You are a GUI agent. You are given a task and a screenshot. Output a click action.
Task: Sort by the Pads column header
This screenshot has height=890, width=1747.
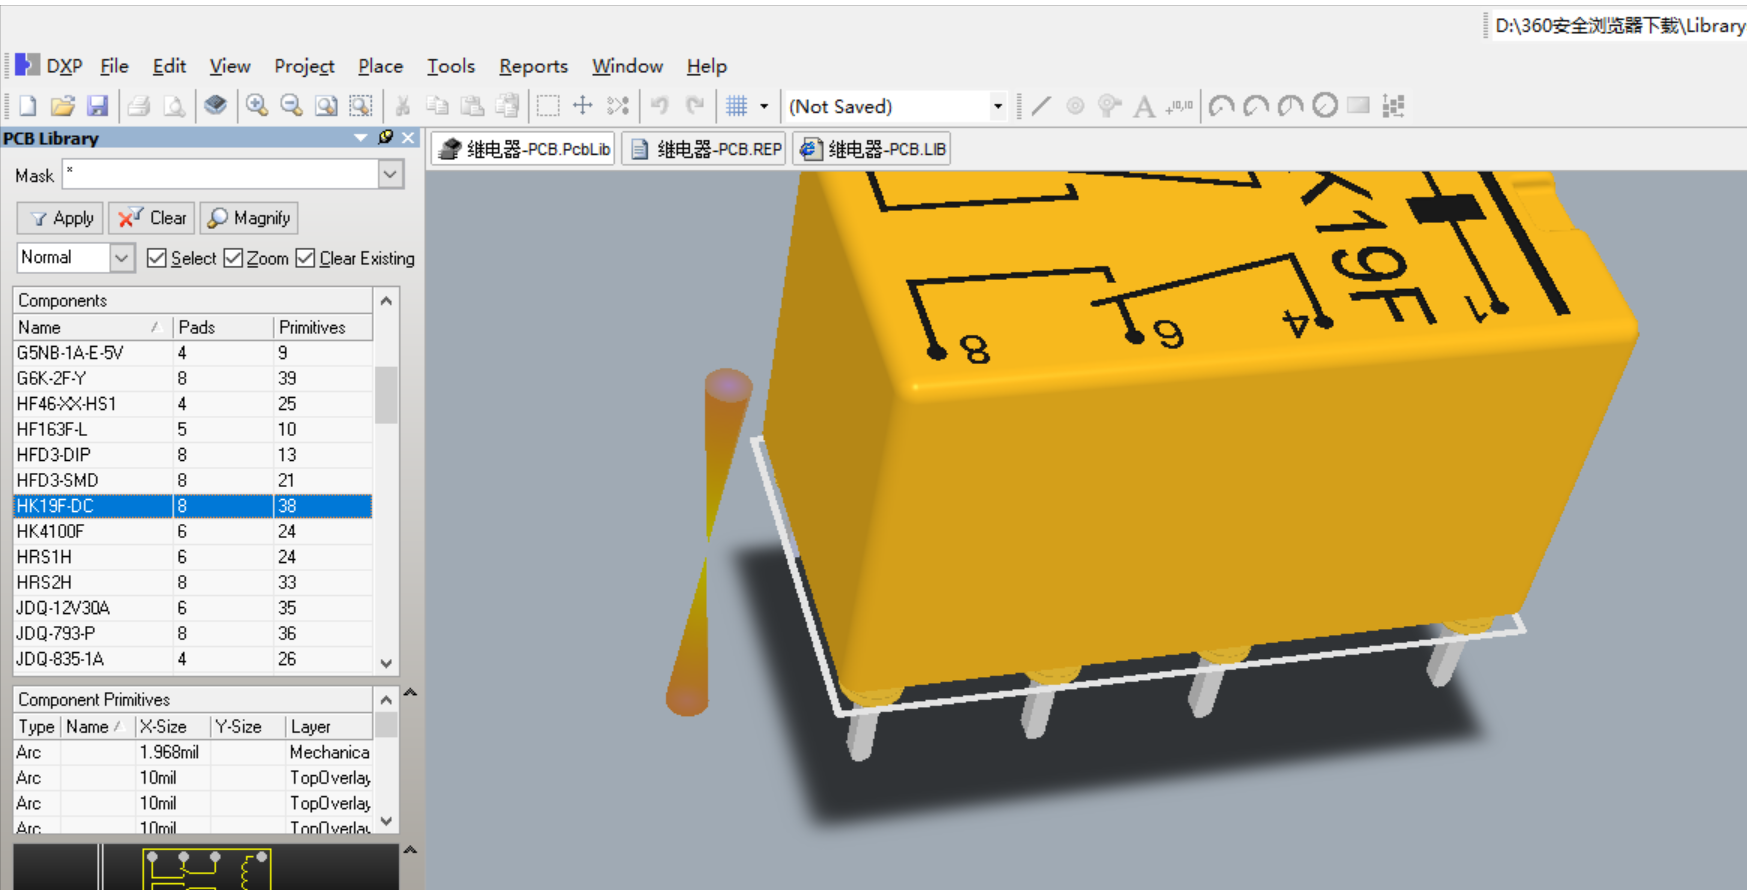pos(223,327)
